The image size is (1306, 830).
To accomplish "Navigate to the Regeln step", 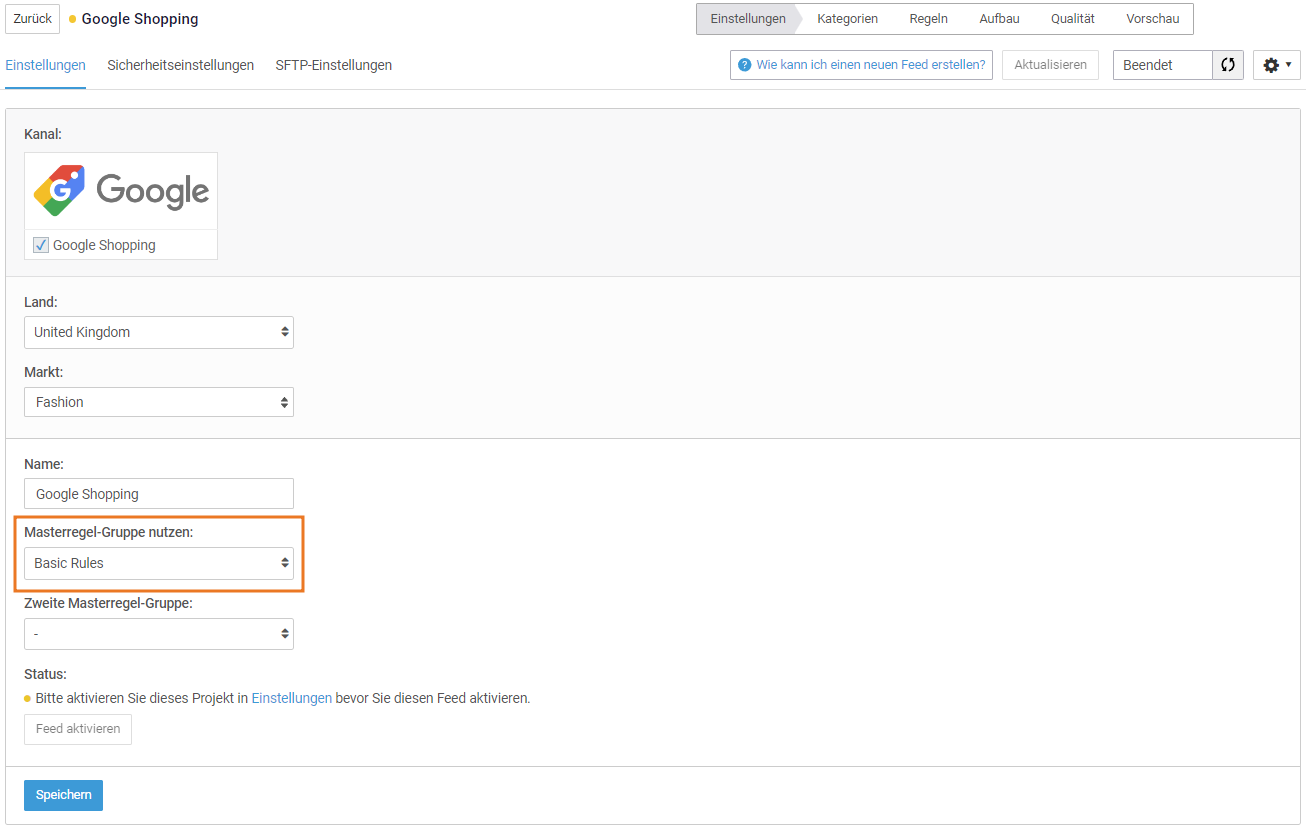I will (x=928, y=19).
